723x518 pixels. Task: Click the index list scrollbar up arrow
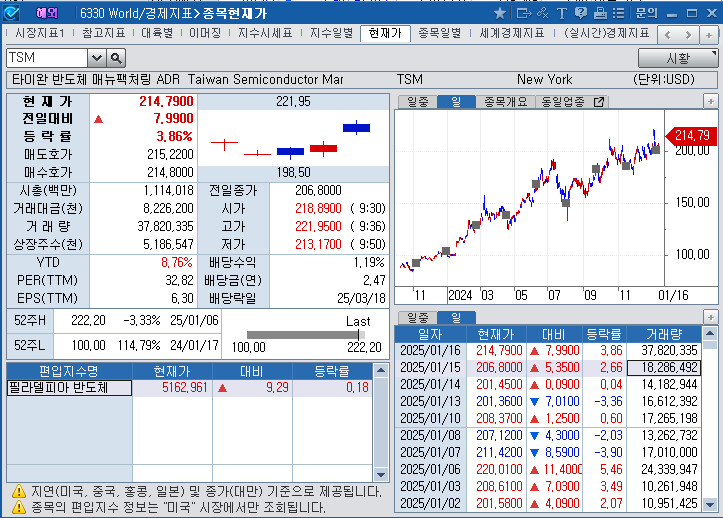tap(381, 370)
